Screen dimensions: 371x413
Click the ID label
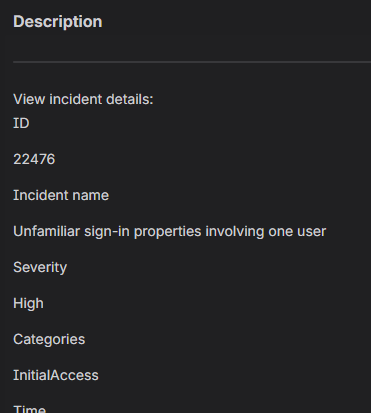[x=21, y=123]
